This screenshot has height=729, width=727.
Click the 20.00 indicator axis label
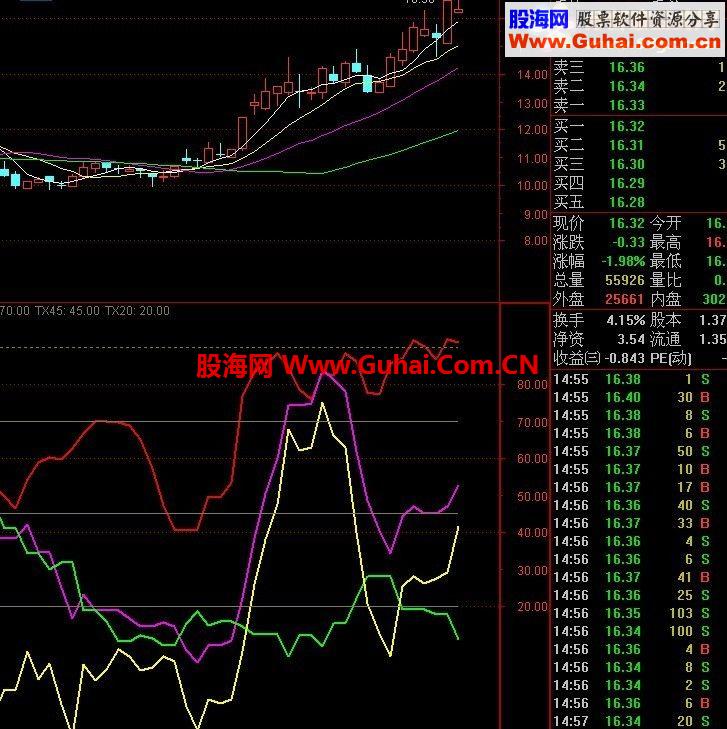pos(532,607)
